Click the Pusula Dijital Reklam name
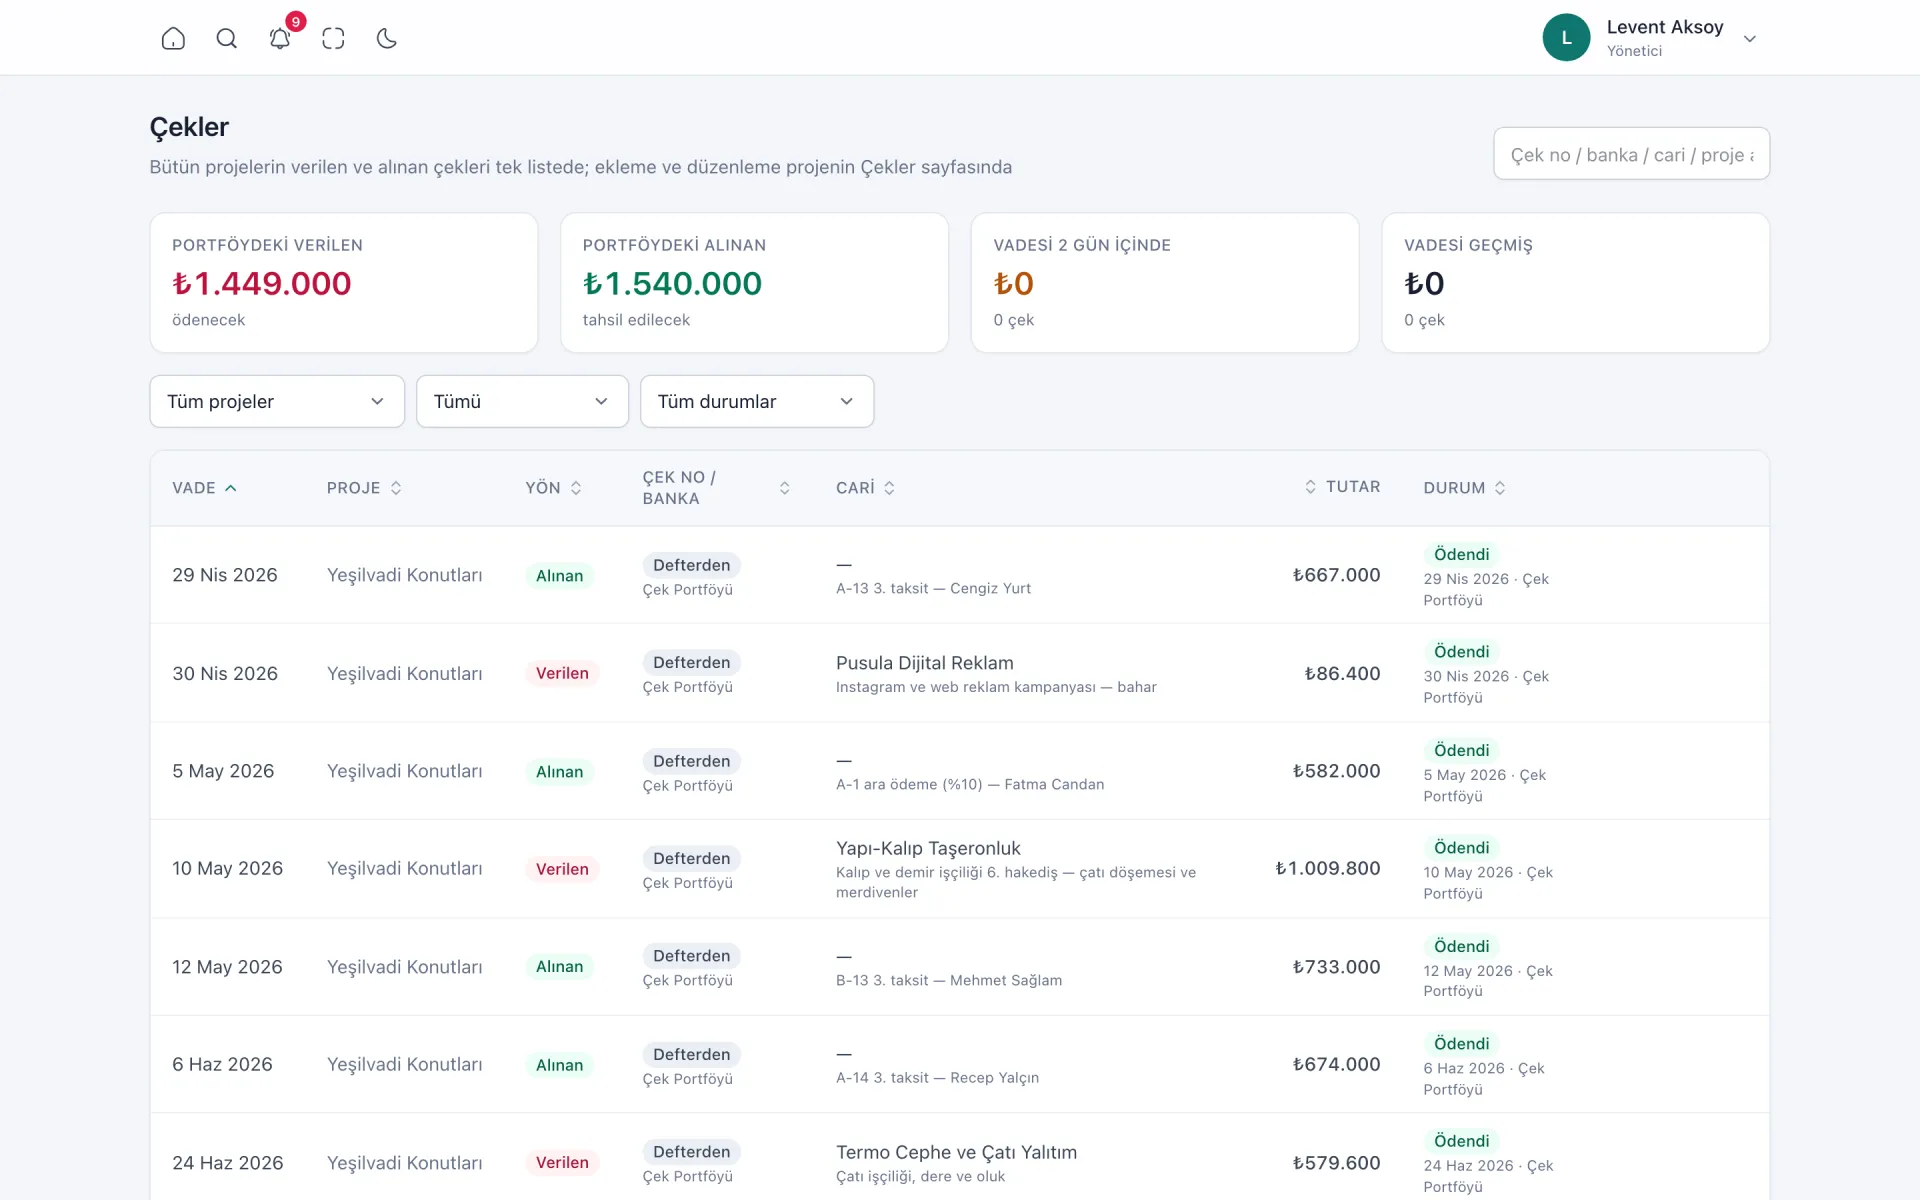The height and width of the screenshot is (1200, 1920). pos(925,663)
